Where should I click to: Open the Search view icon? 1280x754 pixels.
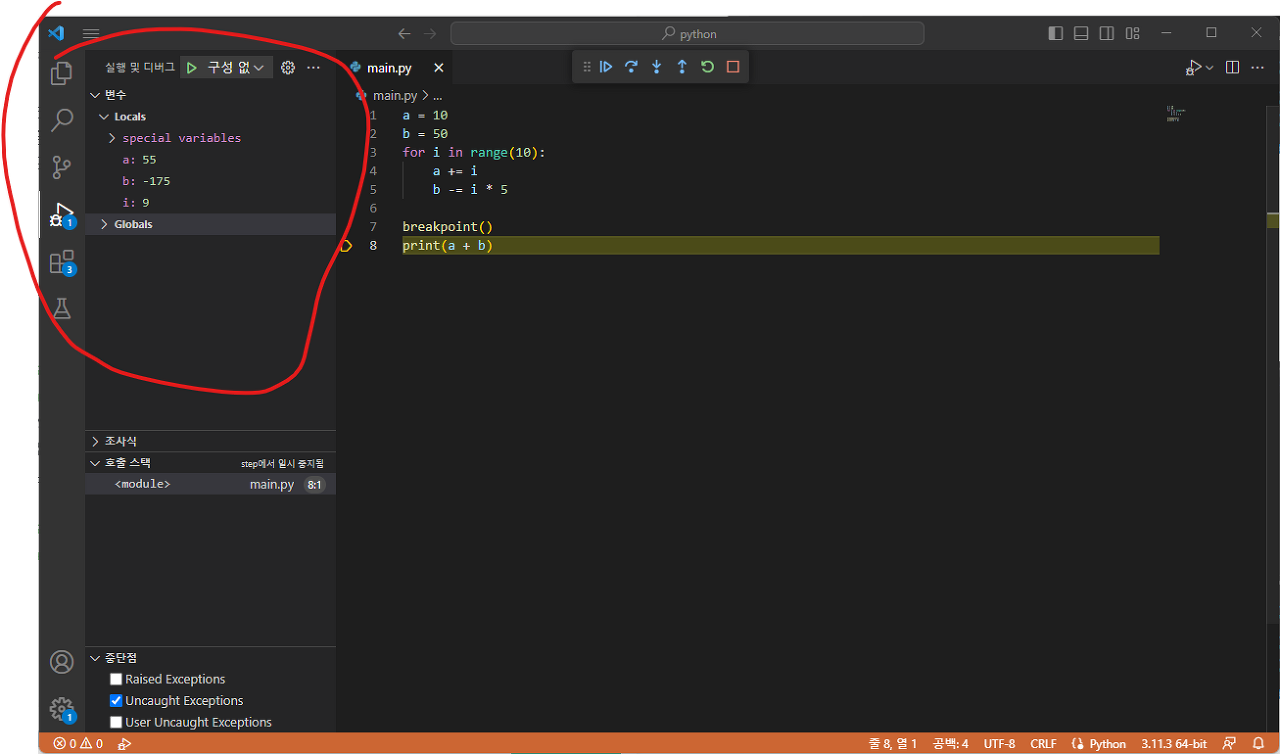click(x=62, y=120)
